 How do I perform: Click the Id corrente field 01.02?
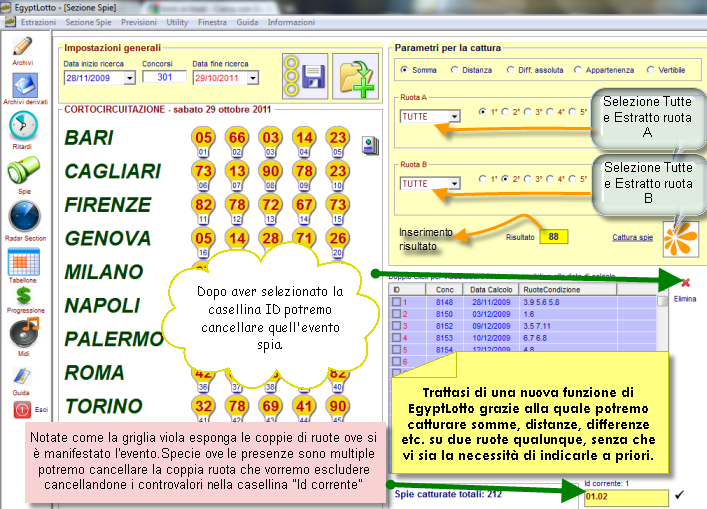click(626, 497)
